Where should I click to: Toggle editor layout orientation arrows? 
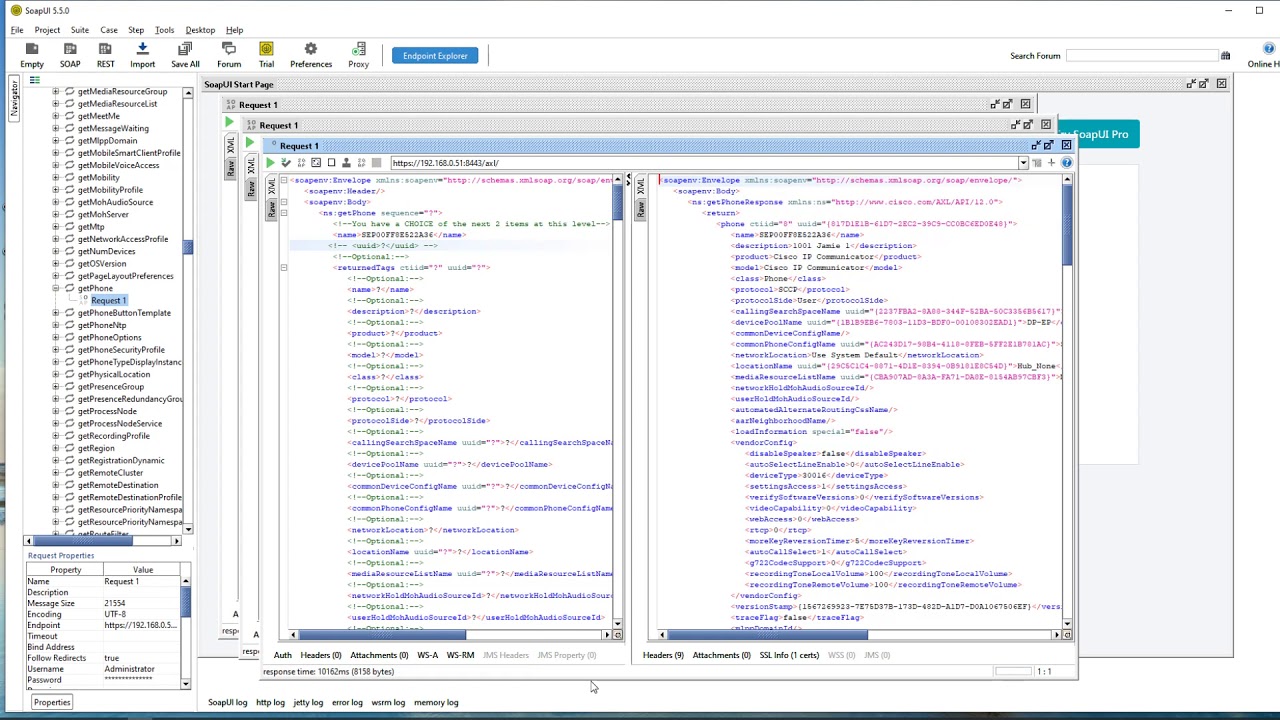click(x=628, y=180)
